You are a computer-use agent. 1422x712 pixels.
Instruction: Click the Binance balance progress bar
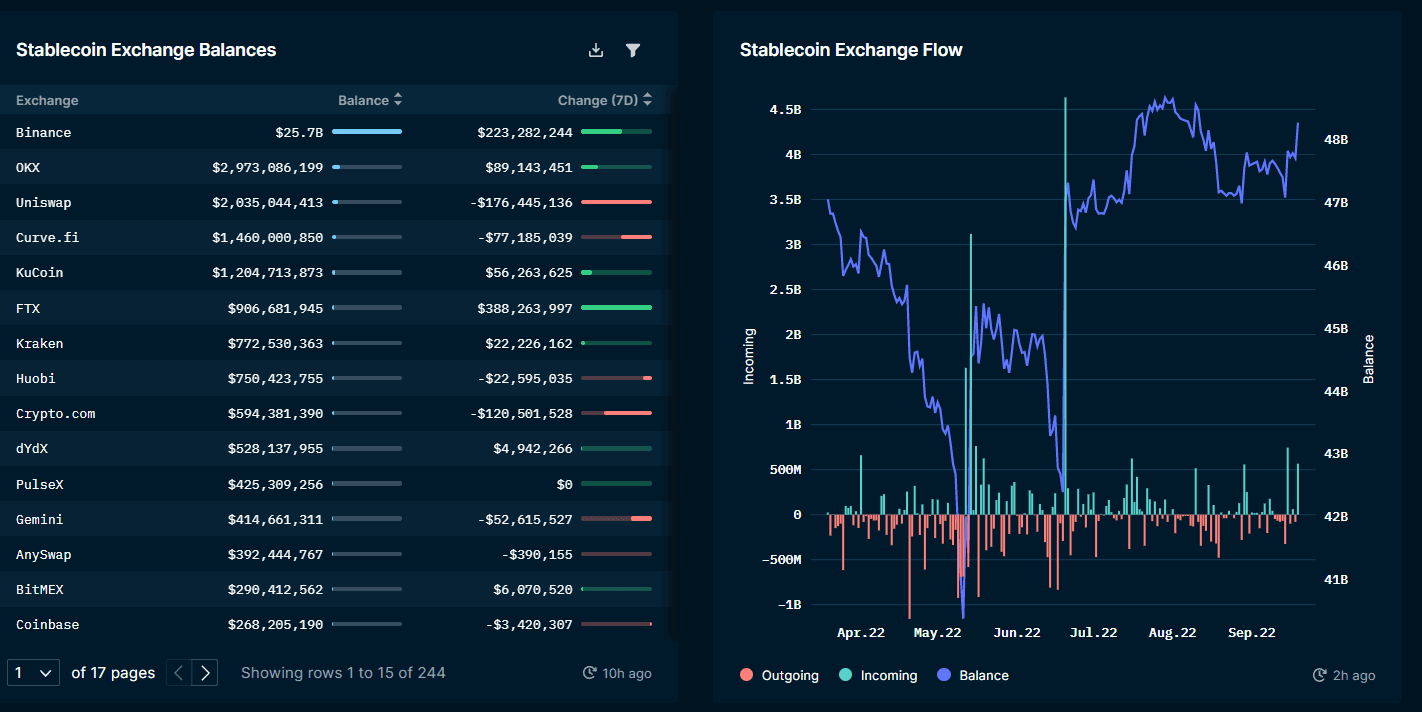pyautogui.click(x=367, y=132)
